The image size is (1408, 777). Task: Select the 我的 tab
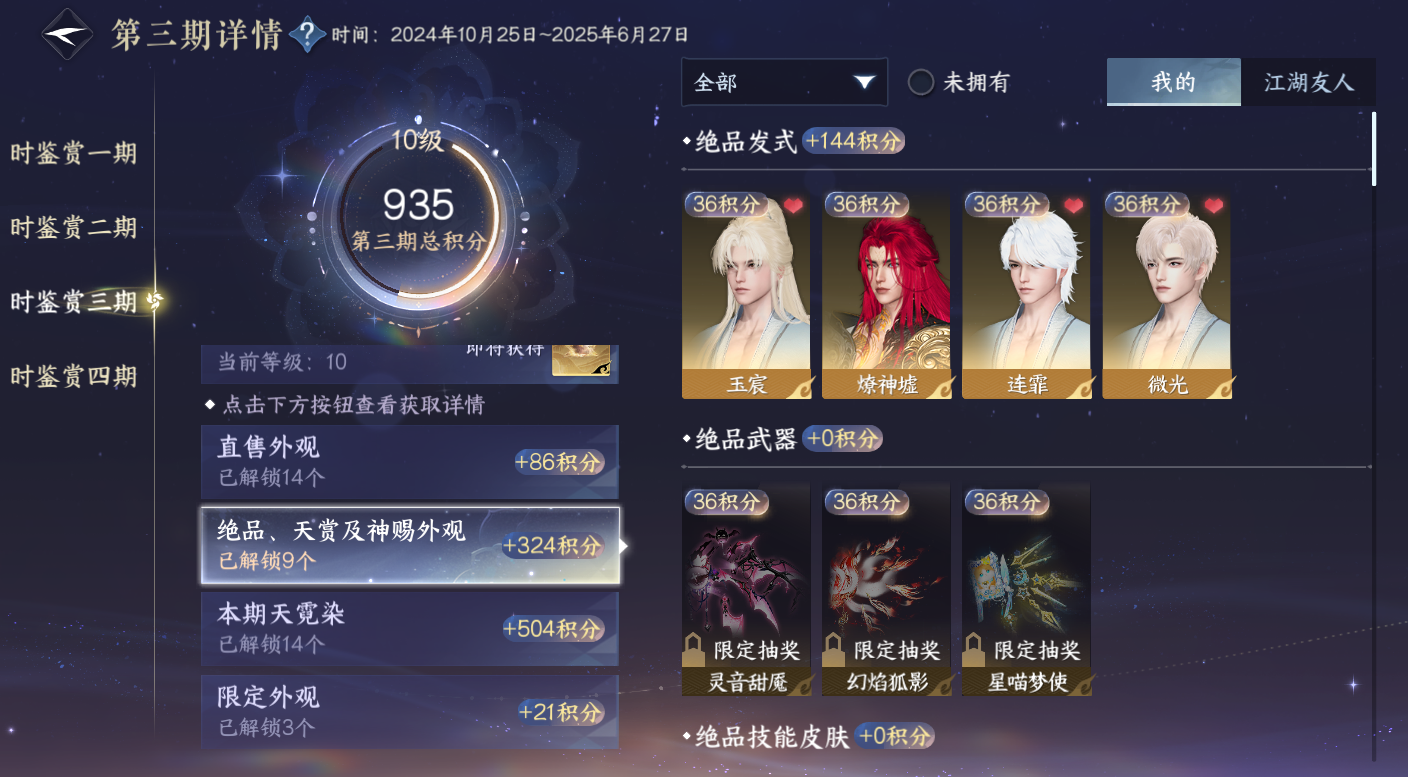(x=1174, y=82)
